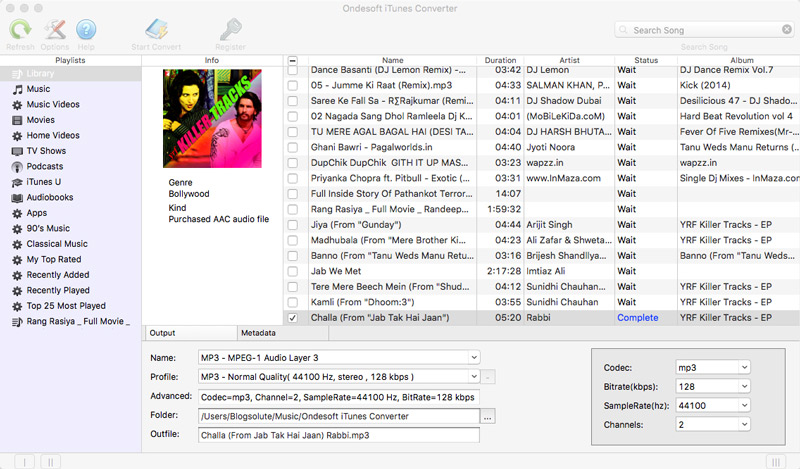Browse for output folder with ... button
The width and height of the screenshot is (800, 469).
coord(488,416)
